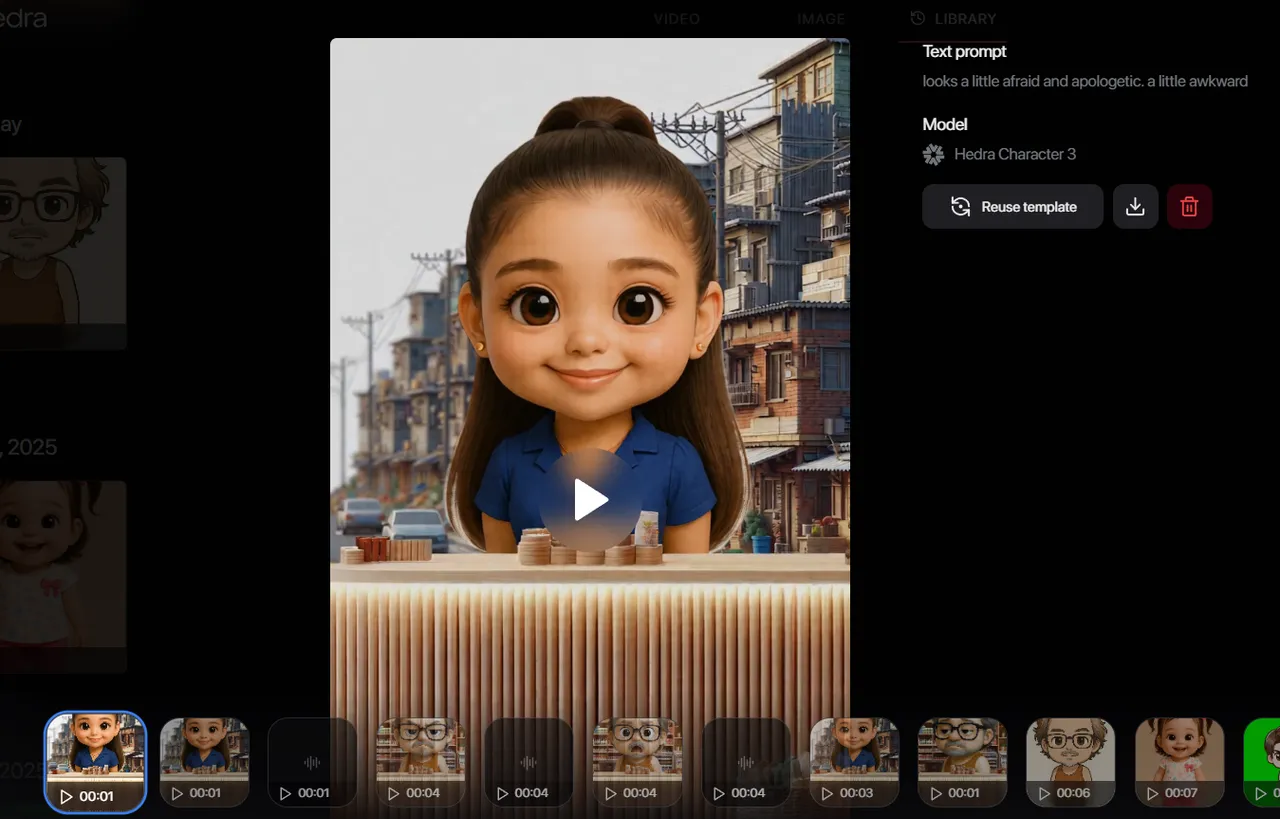This screenshot has width=1280, height=819.
Task: Open the girl thumbnail labeled 00:03
Action: [854, 762]
